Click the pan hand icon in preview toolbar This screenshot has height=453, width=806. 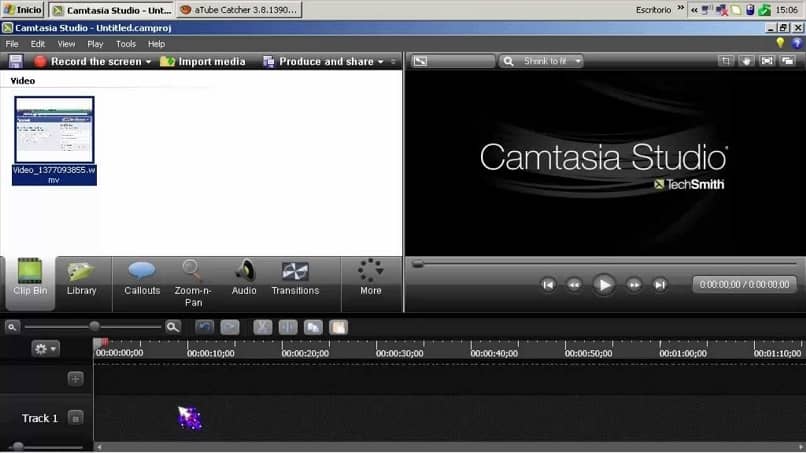pyautogui.click(x=746, y=61)
